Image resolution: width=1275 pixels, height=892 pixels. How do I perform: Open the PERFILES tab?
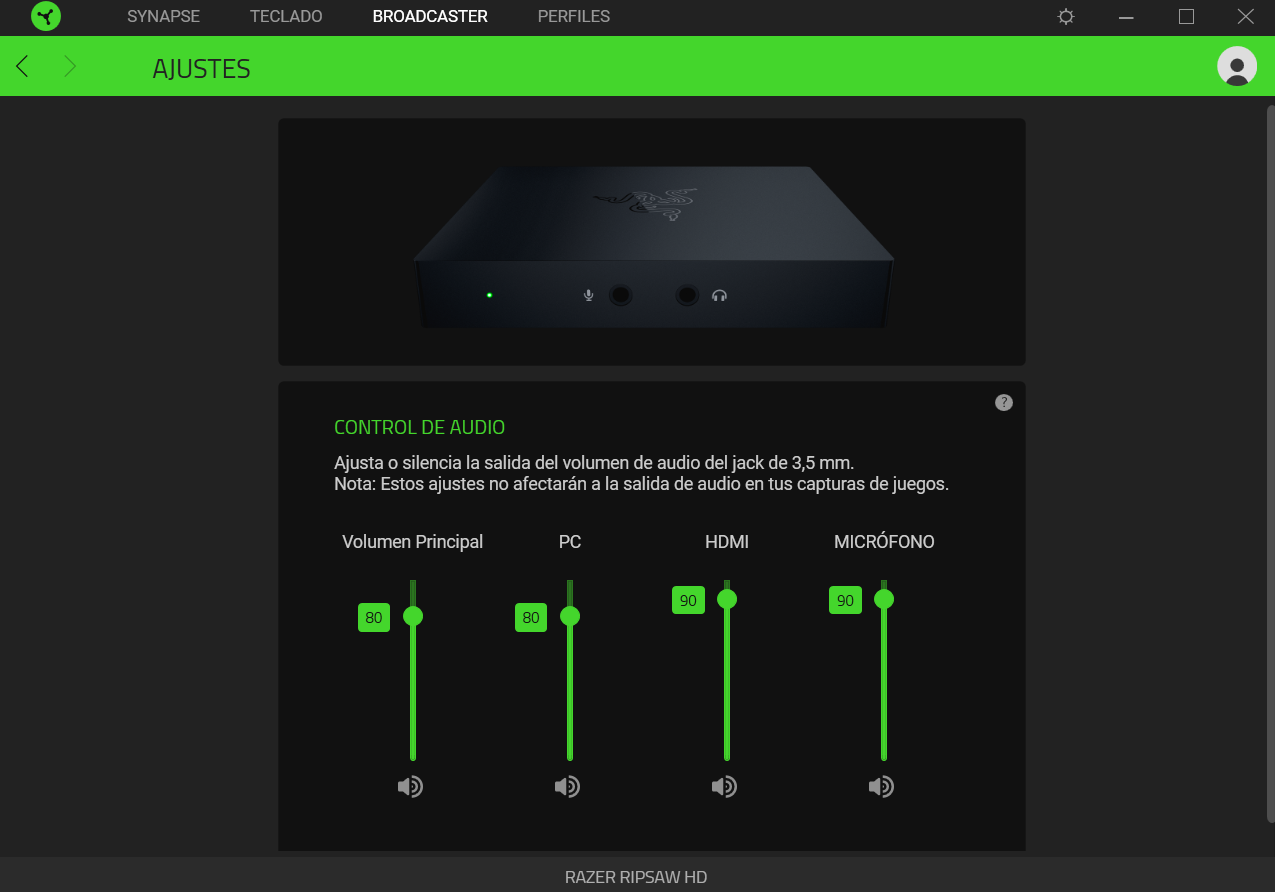coord(574,17)
